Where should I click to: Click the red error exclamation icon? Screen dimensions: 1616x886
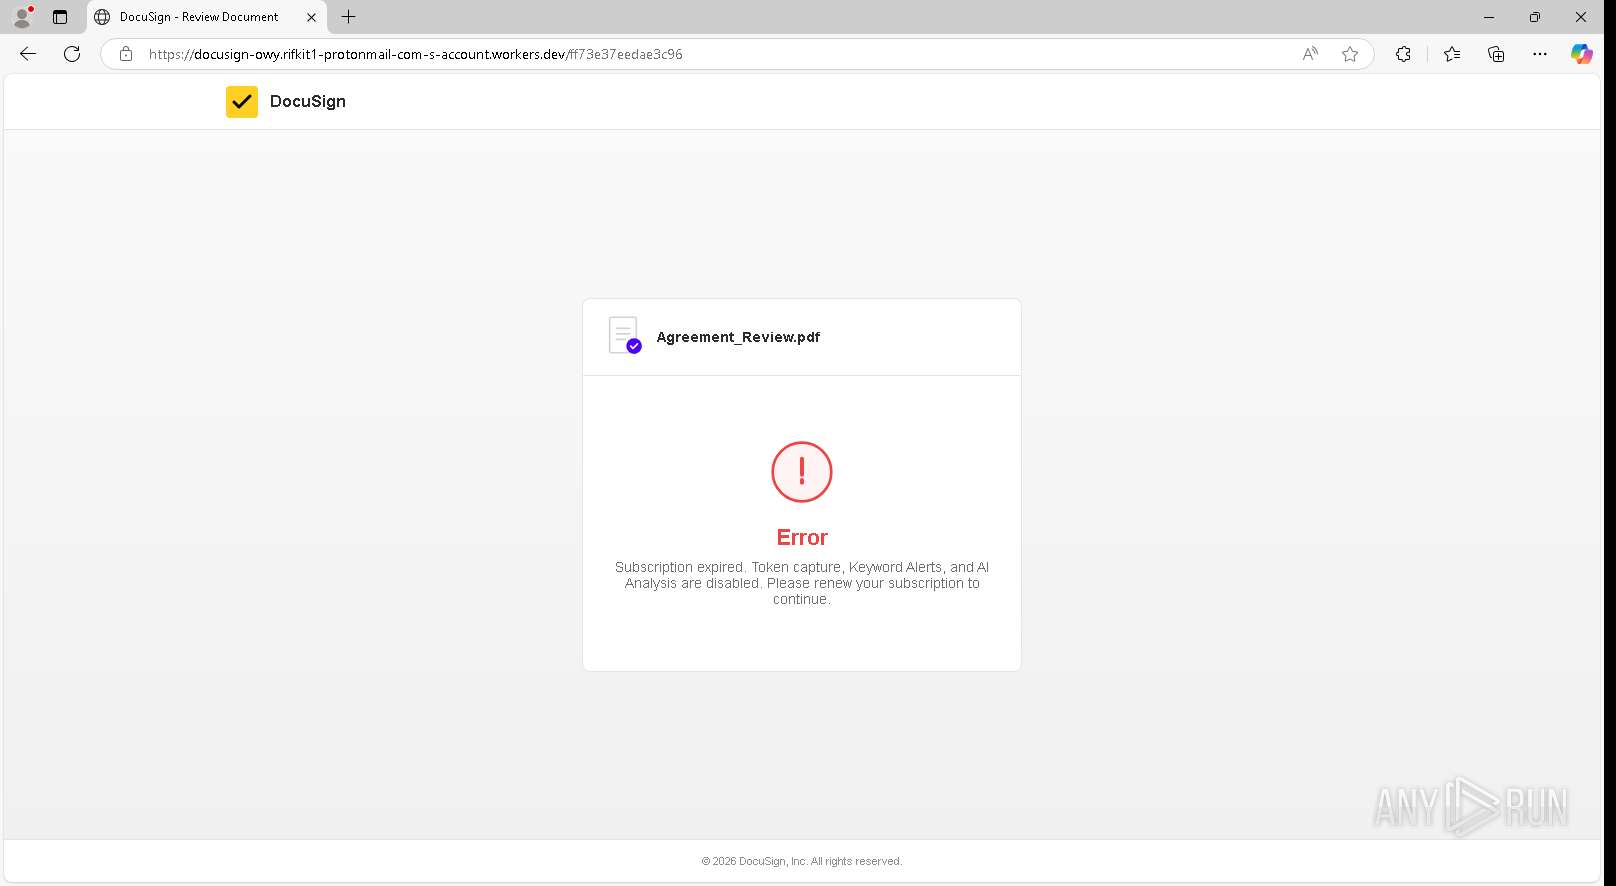tap(802, 472)
